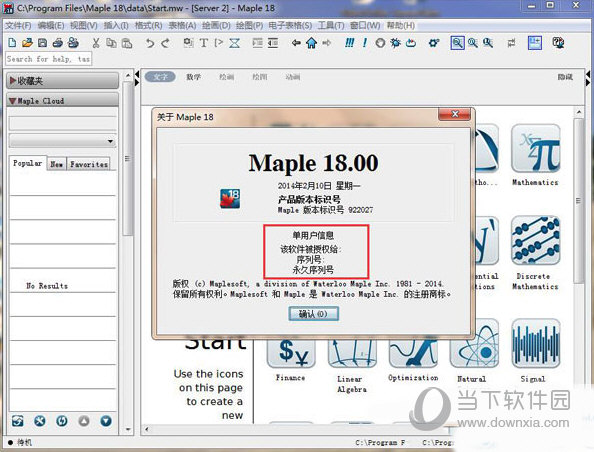Close the 关于 Maple 18 dialog

pyautogui.click(x=455, y=114)
